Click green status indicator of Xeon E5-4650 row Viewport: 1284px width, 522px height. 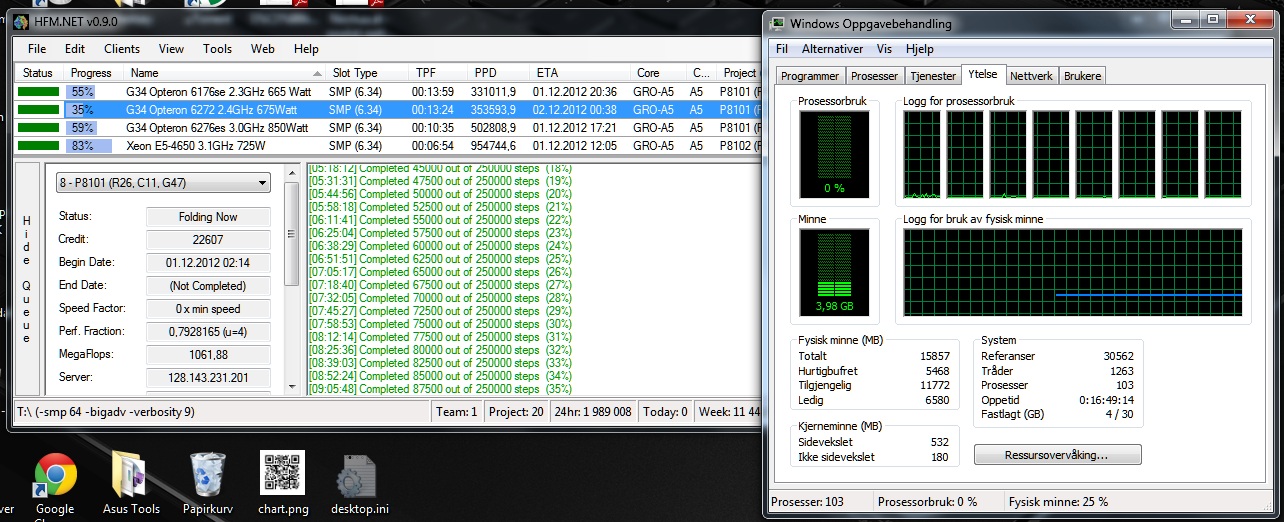coord(39,146)
